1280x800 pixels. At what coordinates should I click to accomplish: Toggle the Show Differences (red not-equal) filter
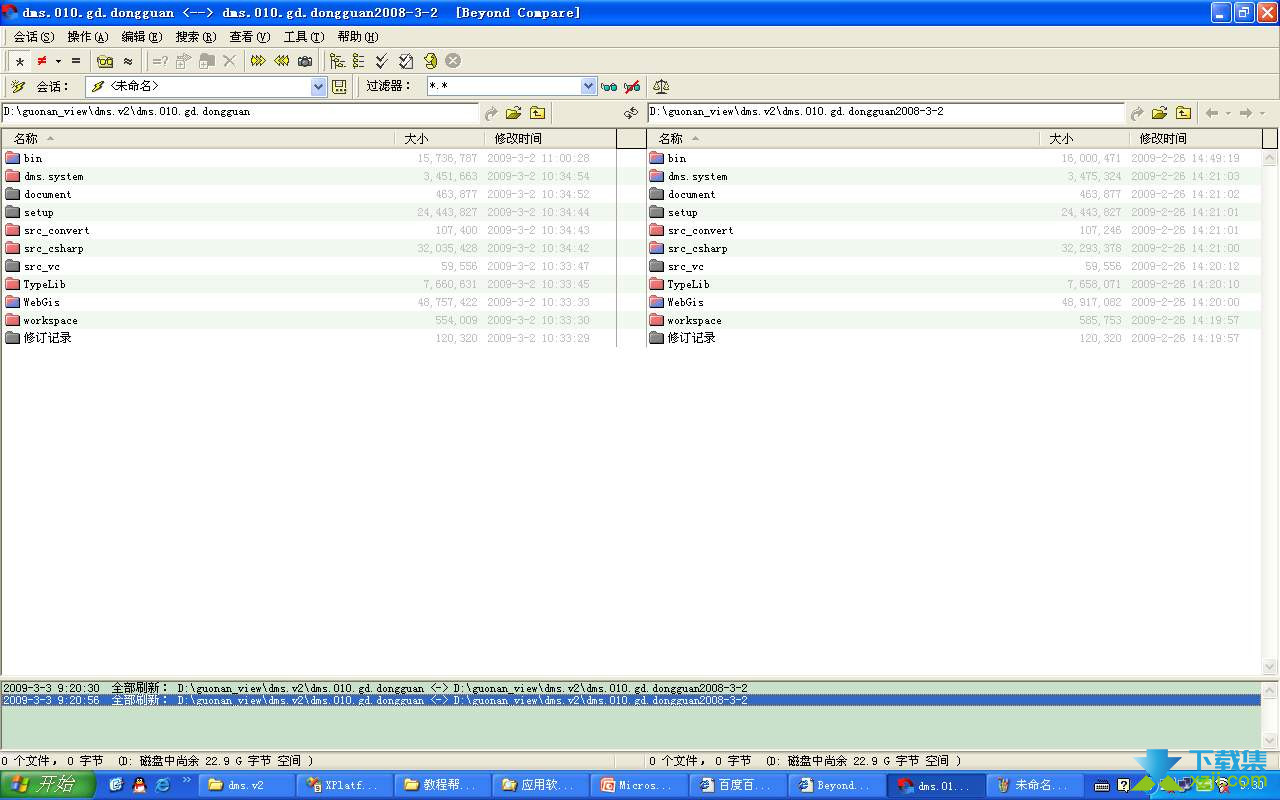[41, 61]
